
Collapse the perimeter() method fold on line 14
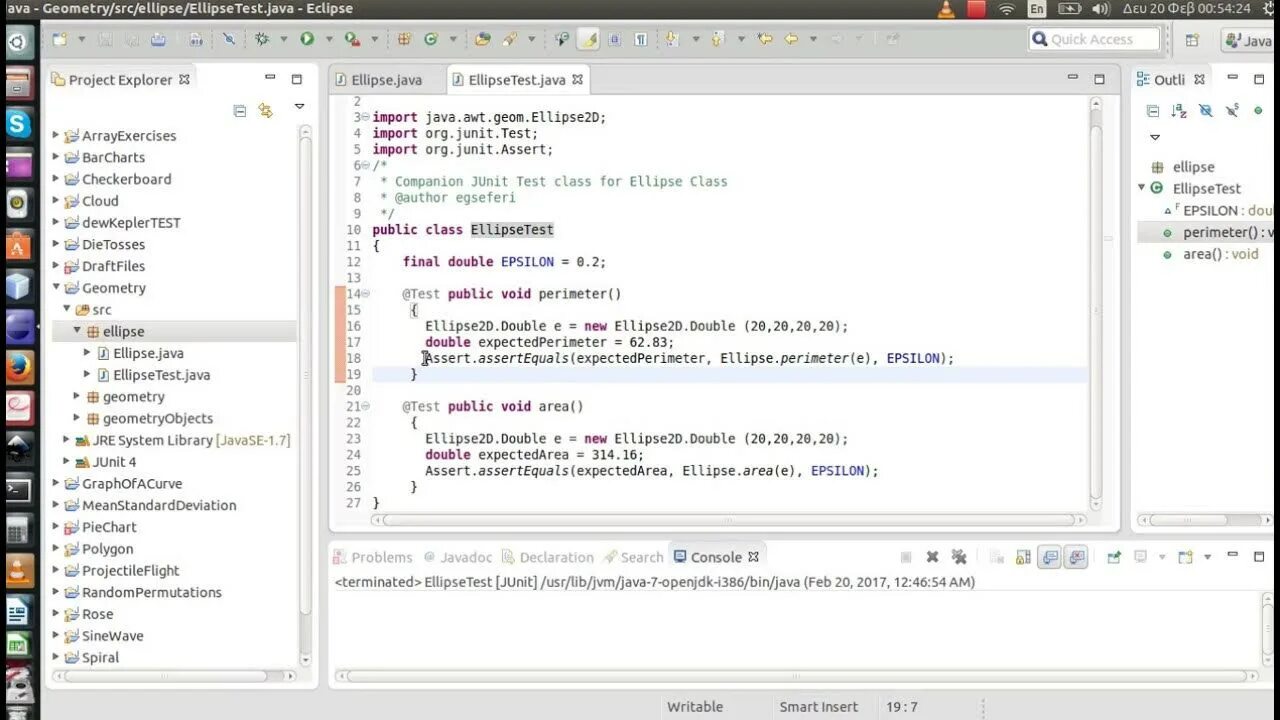[x=364, y=294]
